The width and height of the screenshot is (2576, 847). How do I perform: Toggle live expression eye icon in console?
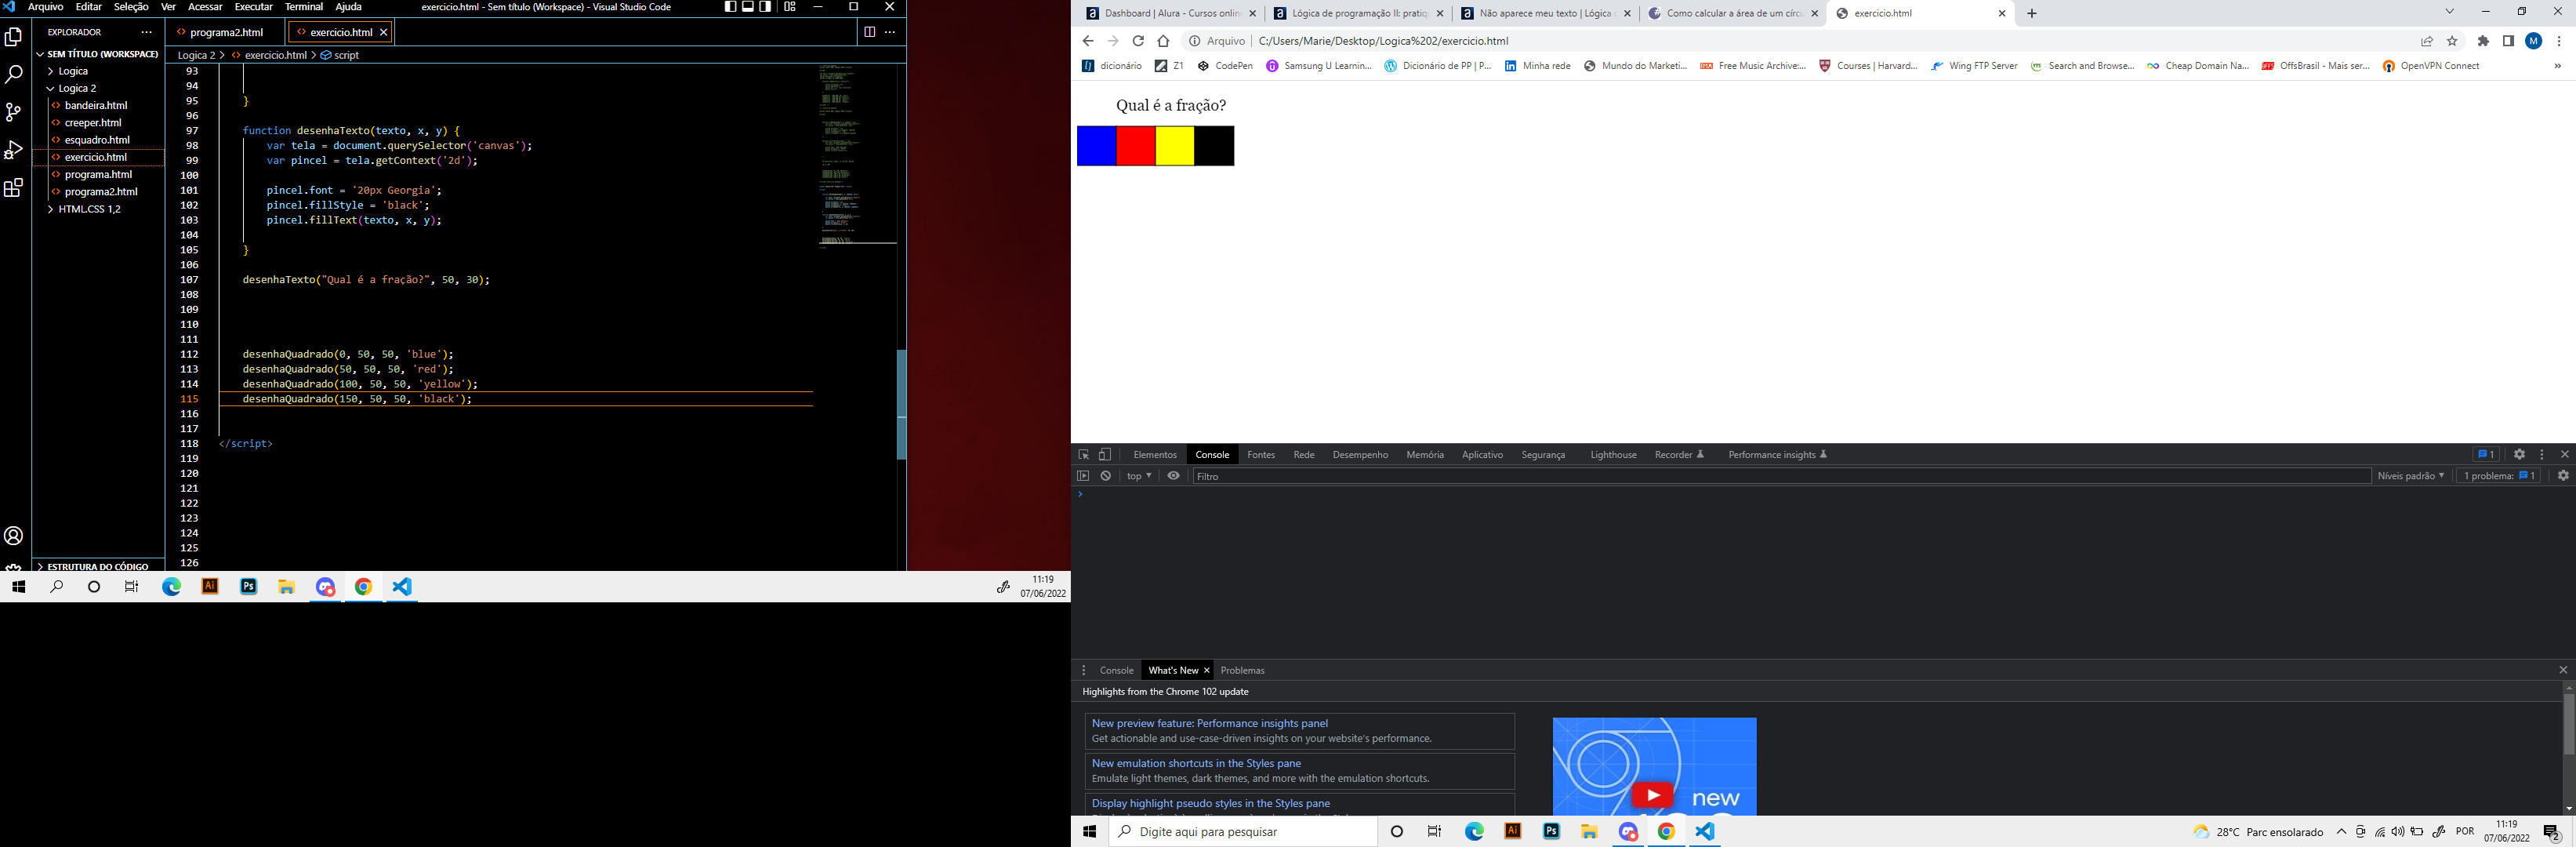point(1174,476)
